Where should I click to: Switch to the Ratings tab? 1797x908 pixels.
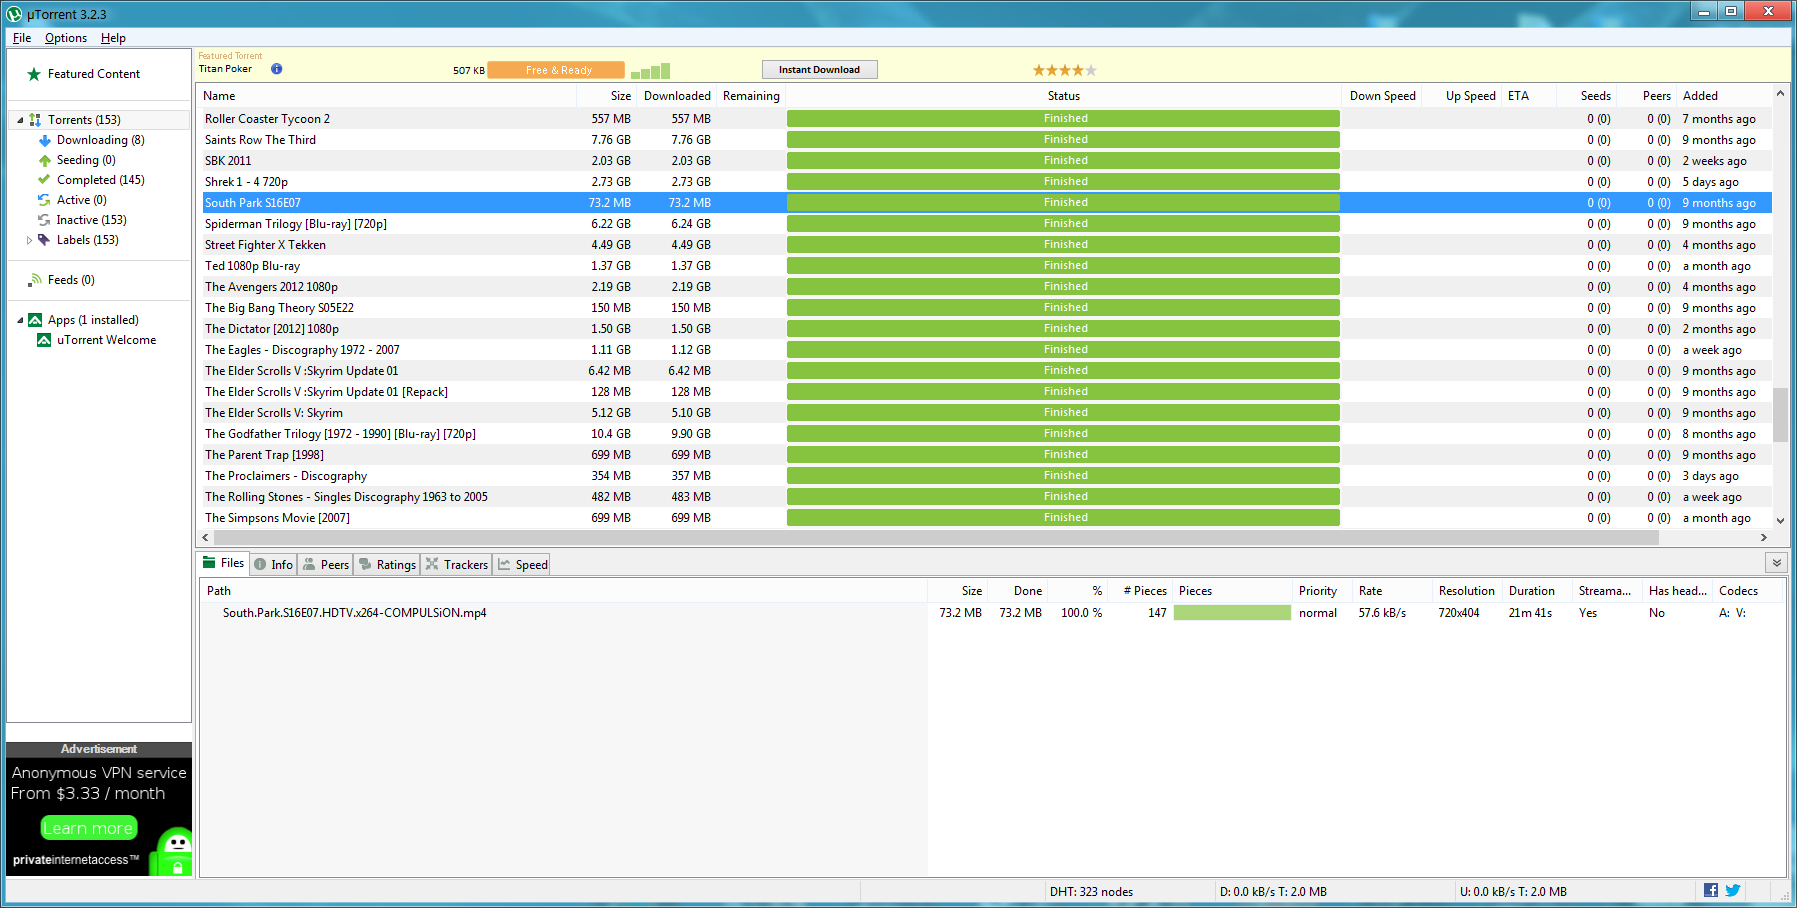(387, 565)
